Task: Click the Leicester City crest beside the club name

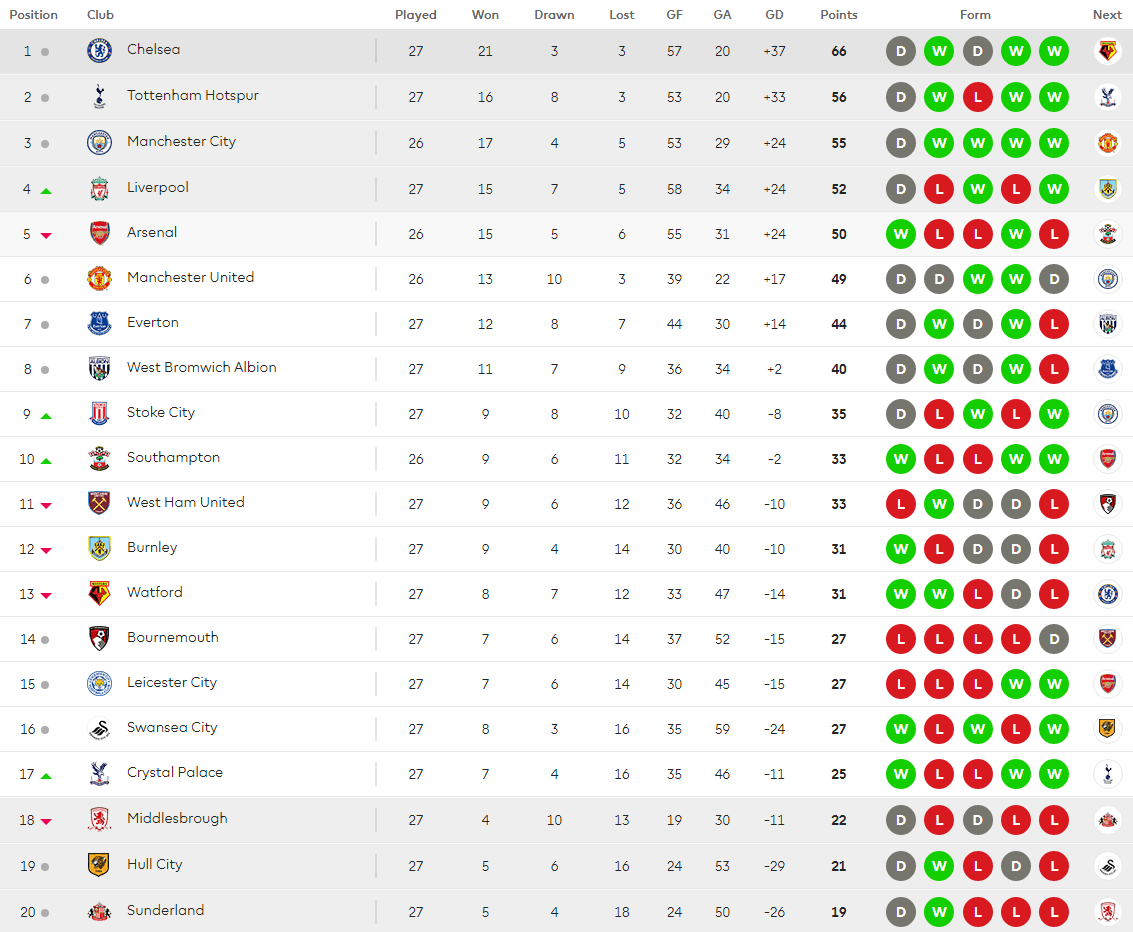Action: pos(99,683)
